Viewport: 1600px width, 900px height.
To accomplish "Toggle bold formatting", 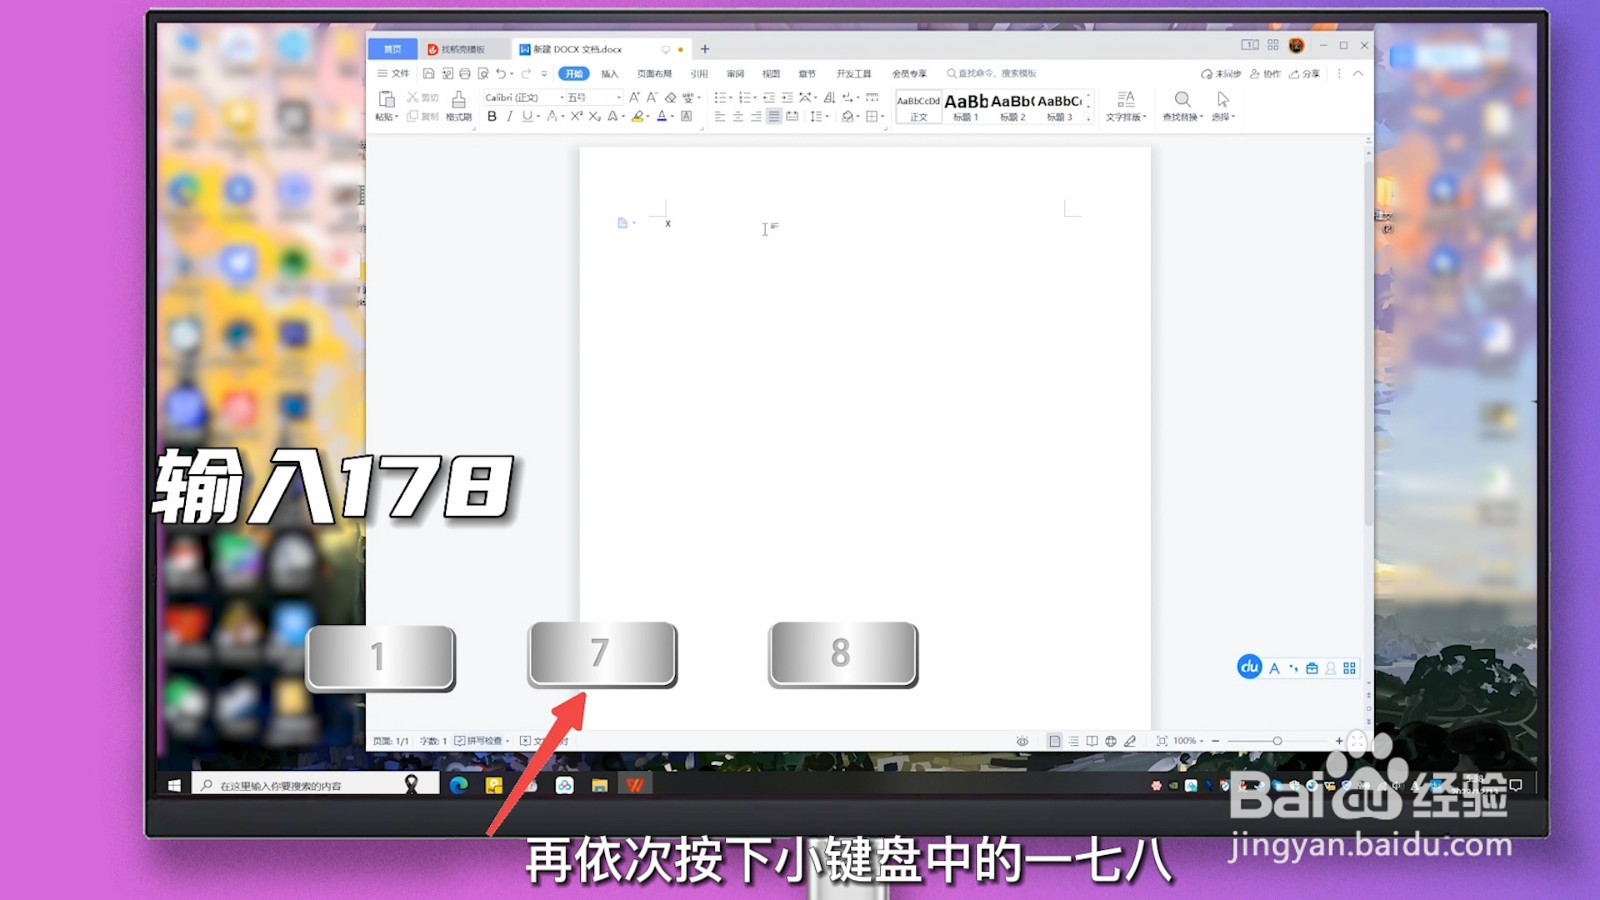I will (x=491, y=117).
